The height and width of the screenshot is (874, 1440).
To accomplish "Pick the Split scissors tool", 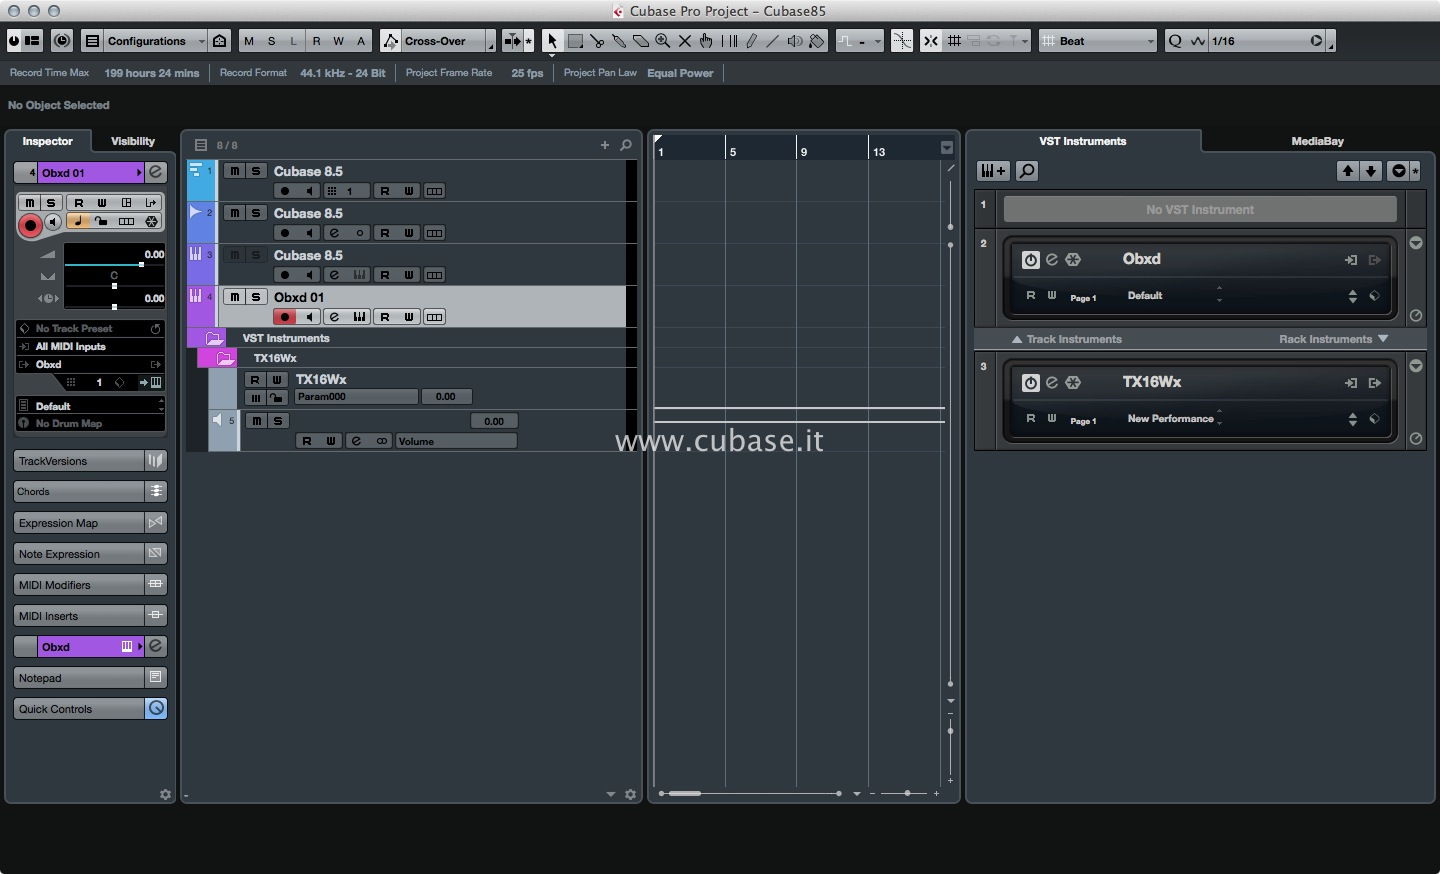I will click(597, 41).
